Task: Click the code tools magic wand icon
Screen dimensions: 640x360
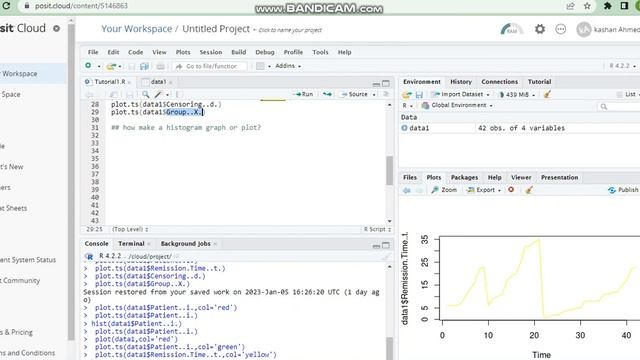Action: (158, 94)
